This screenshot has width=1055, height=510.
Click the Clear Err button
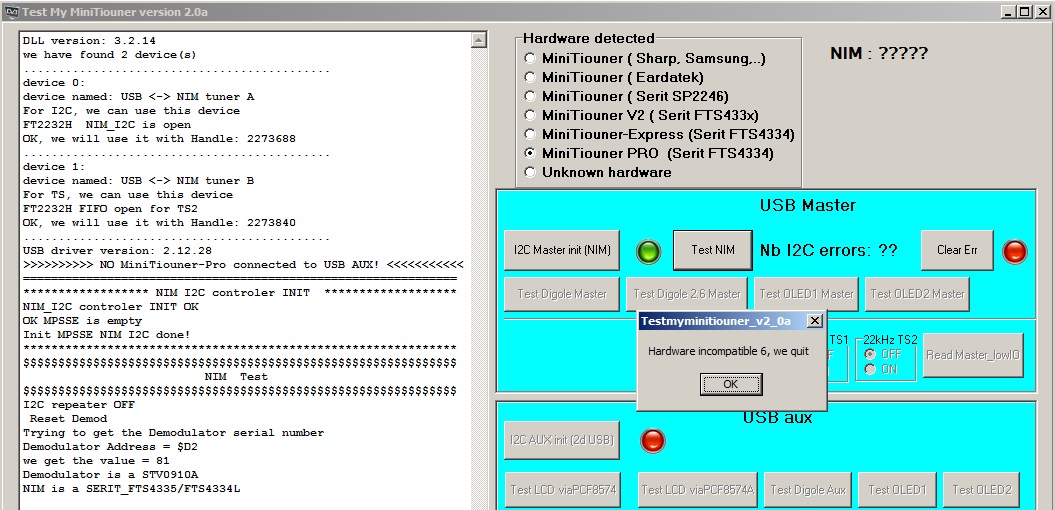coord(956,250)
